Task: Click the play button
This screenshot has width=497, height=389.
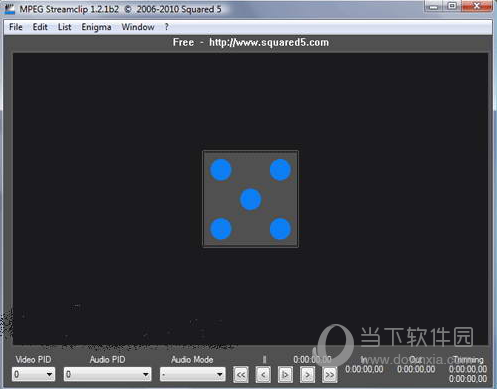Action: (285, 375)
